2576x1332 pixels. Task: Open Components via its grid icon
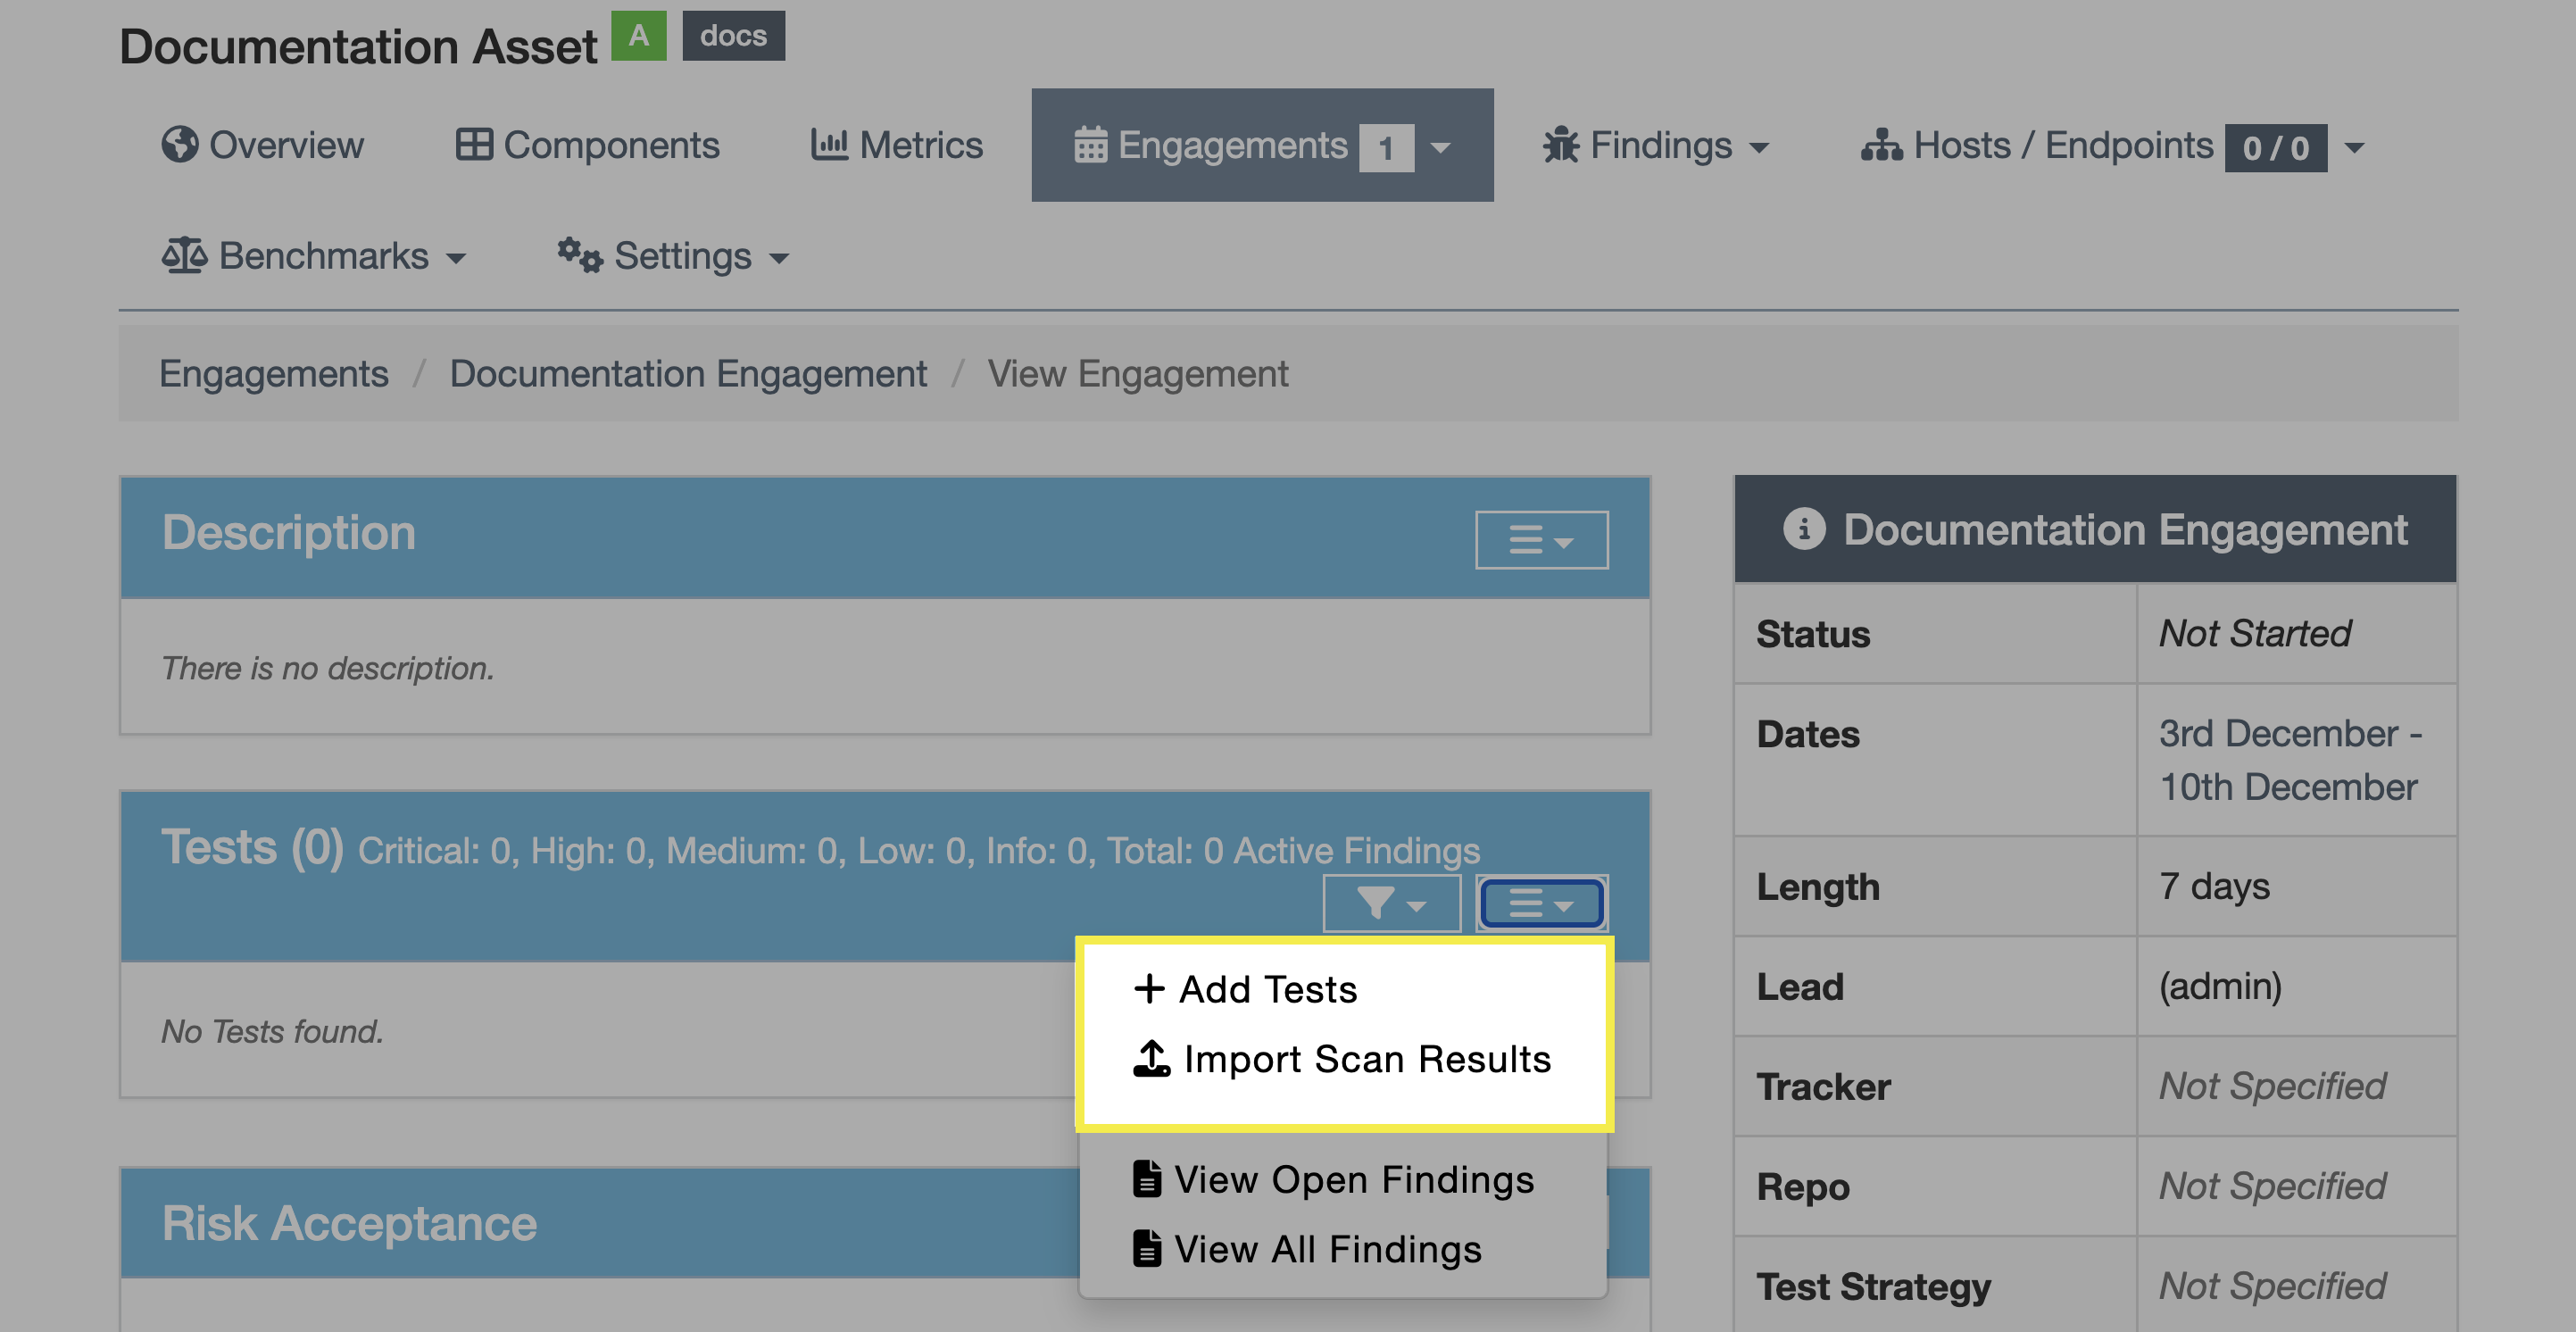coord(474,145)
